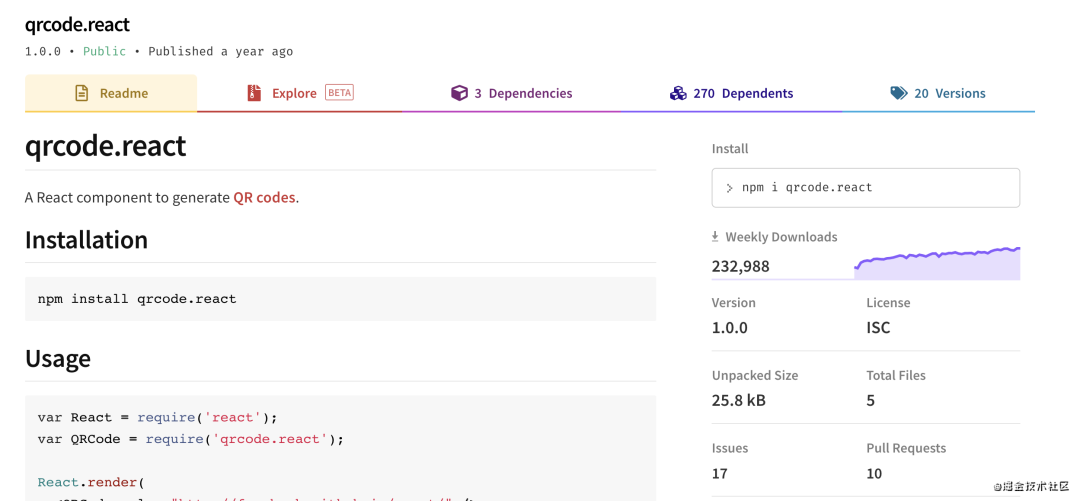Open the 20 Versions tab
The height and width of the screenshot is (501, 1080).
point(949,93)
